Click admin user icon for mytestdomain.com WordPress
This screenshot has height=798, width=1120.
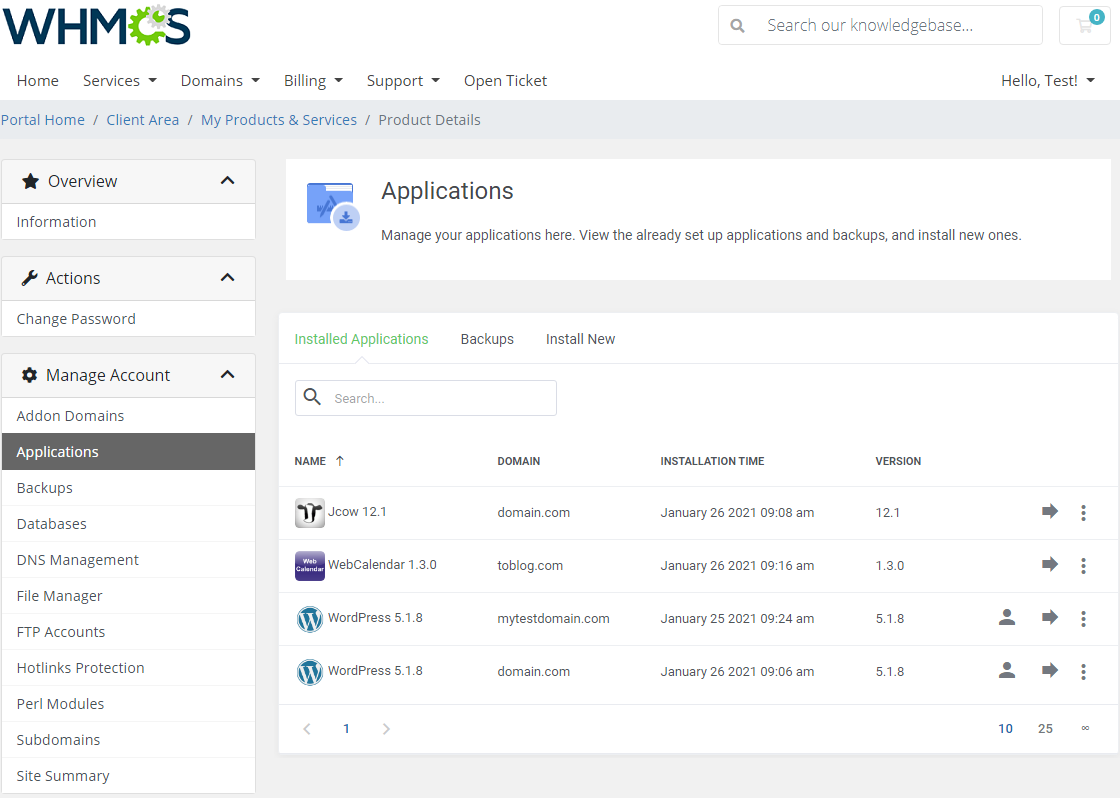[x=1007, y=617]
